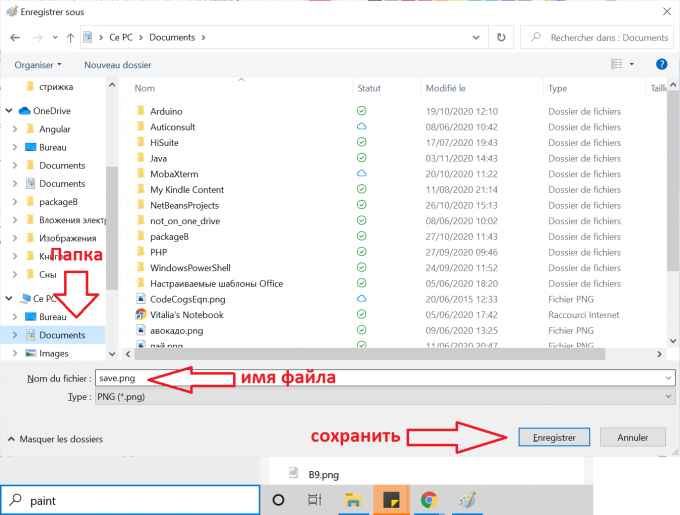Screen dimensions: 680x515
Task: Open the Type file format dropdown
Action: (x=383, y=397)
